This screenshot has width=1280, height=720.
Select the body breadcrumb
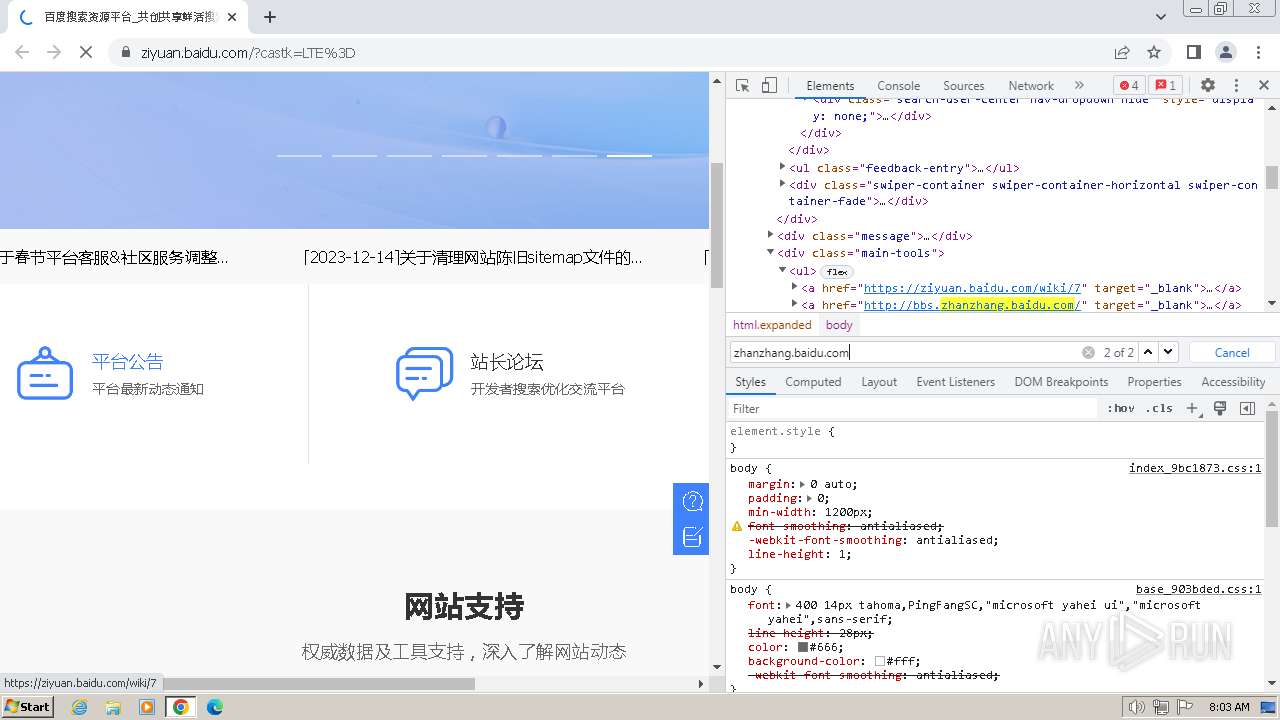coord(839,325)
